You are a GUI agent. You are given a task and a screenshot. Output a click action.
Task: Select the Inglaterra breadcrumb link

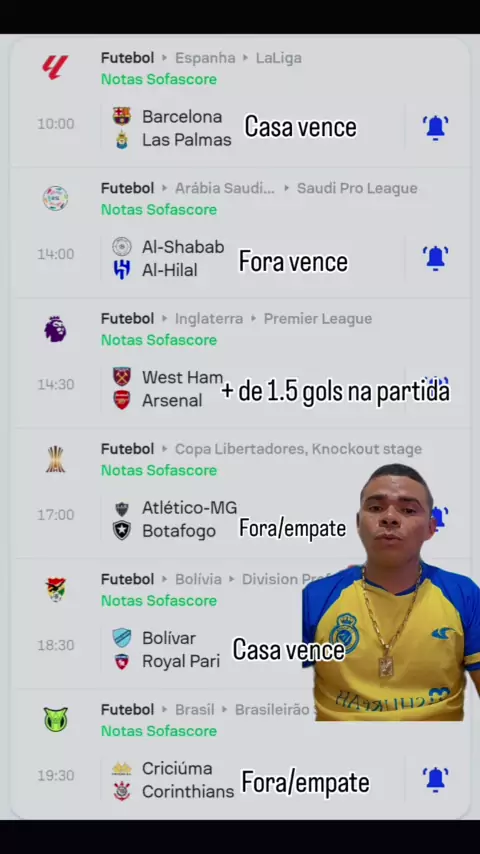(209, 319)
